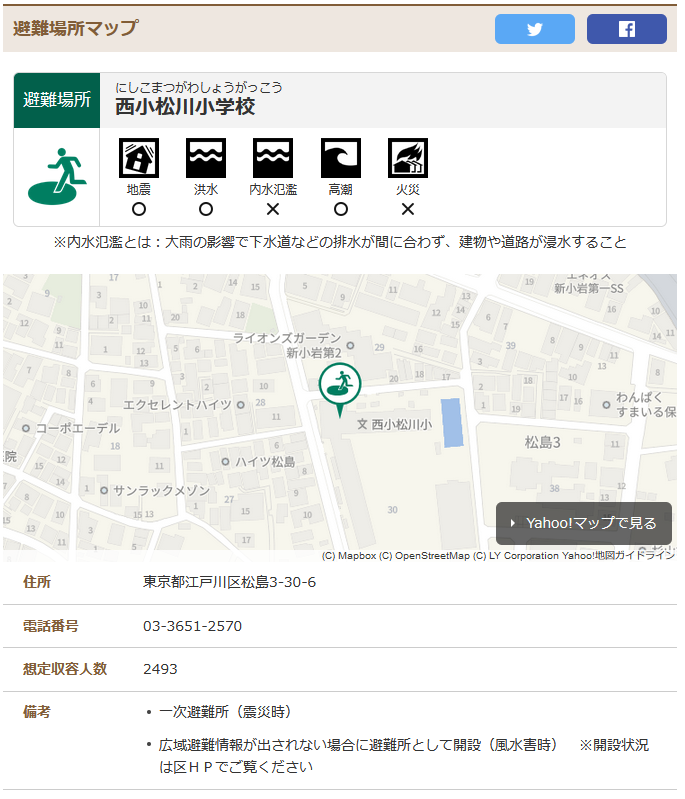The width and height of the screenshot is (685, 799).
Task: Click the blue pool rectangle on map
Action: tap(452, 422)
